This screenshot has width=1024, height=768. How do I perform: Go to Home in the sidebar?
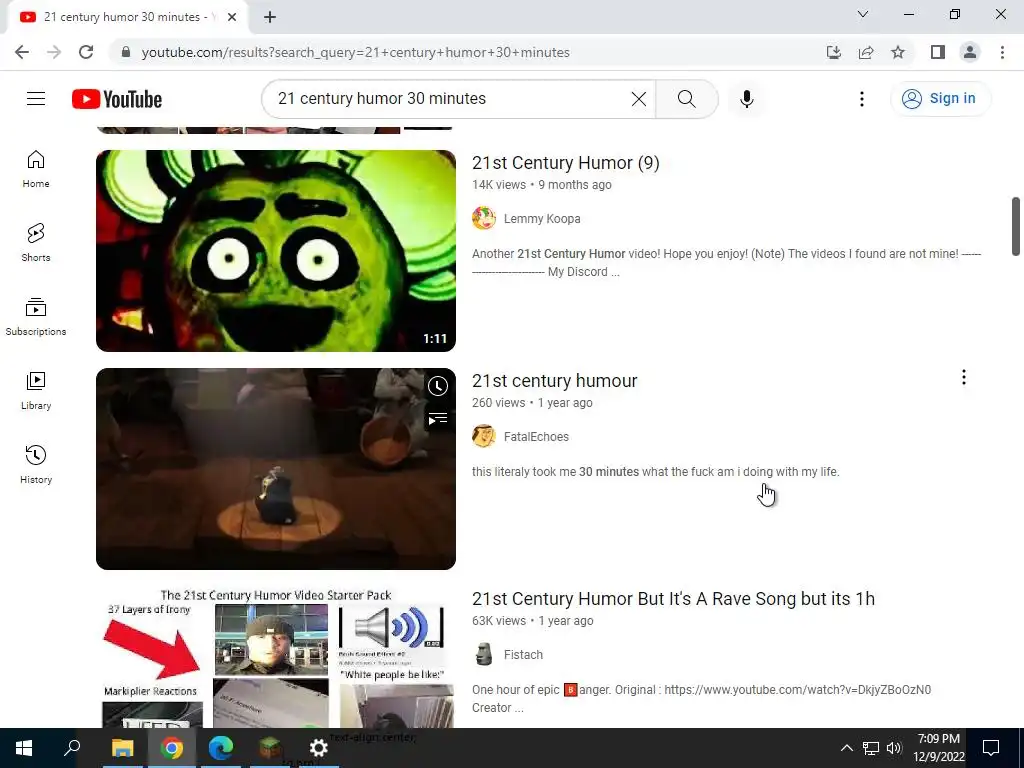click(x=36, y=168)
